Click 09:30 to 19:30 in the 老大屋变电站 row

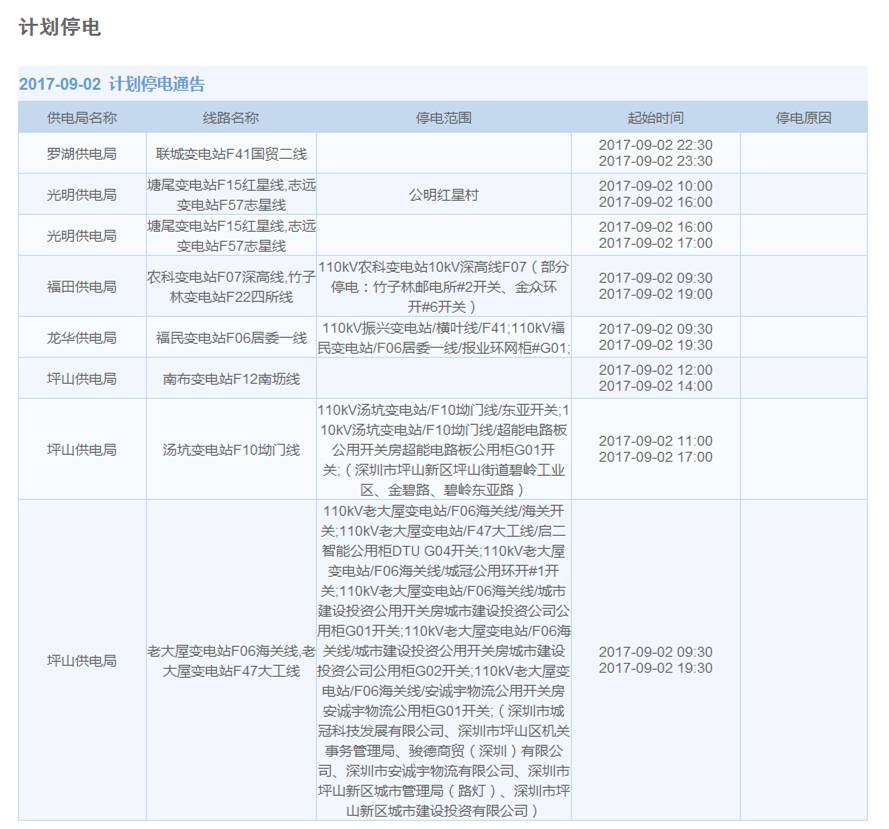655,659
